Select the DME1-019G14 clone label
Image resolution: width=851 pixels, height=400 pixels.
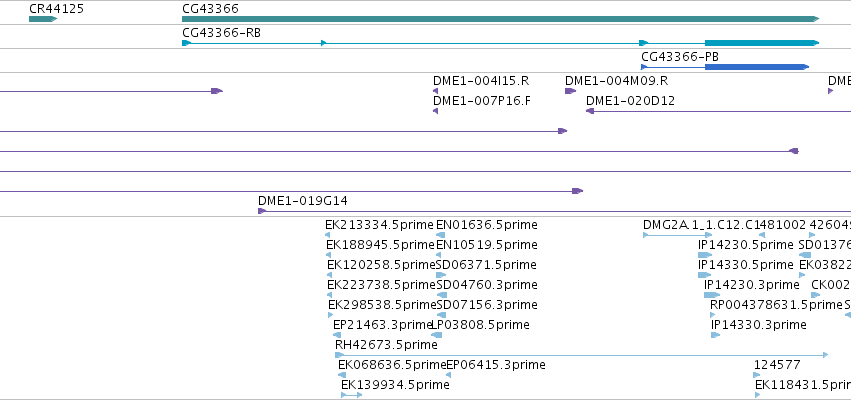click(303, 201)
